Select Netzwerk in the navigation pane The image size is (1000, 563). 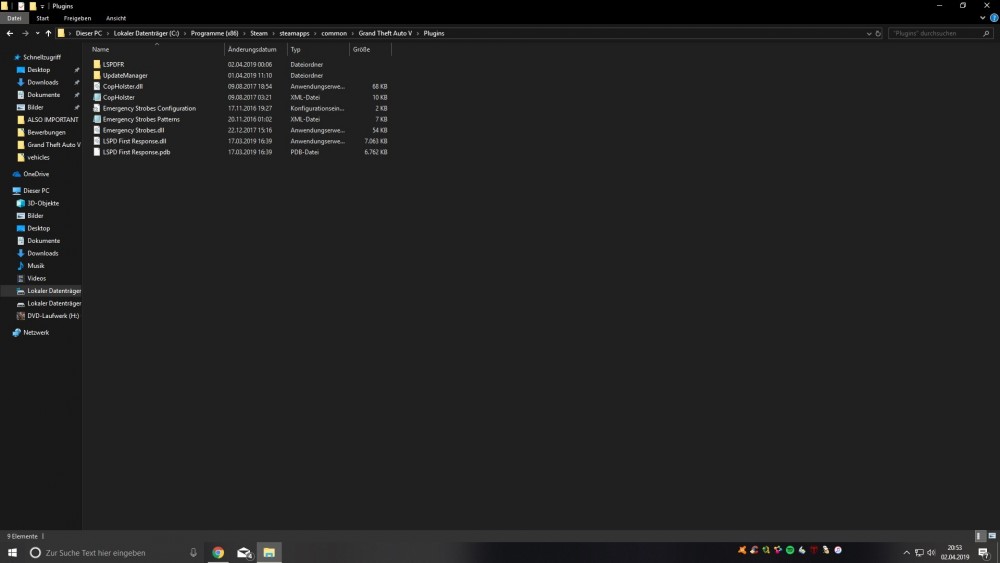[36, 333]
